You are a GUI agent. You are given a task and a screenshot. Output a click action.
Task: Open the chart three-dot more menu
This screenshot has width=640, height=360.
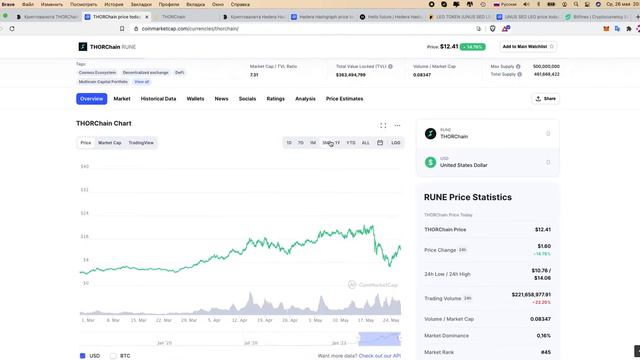(x=397, y=125)
